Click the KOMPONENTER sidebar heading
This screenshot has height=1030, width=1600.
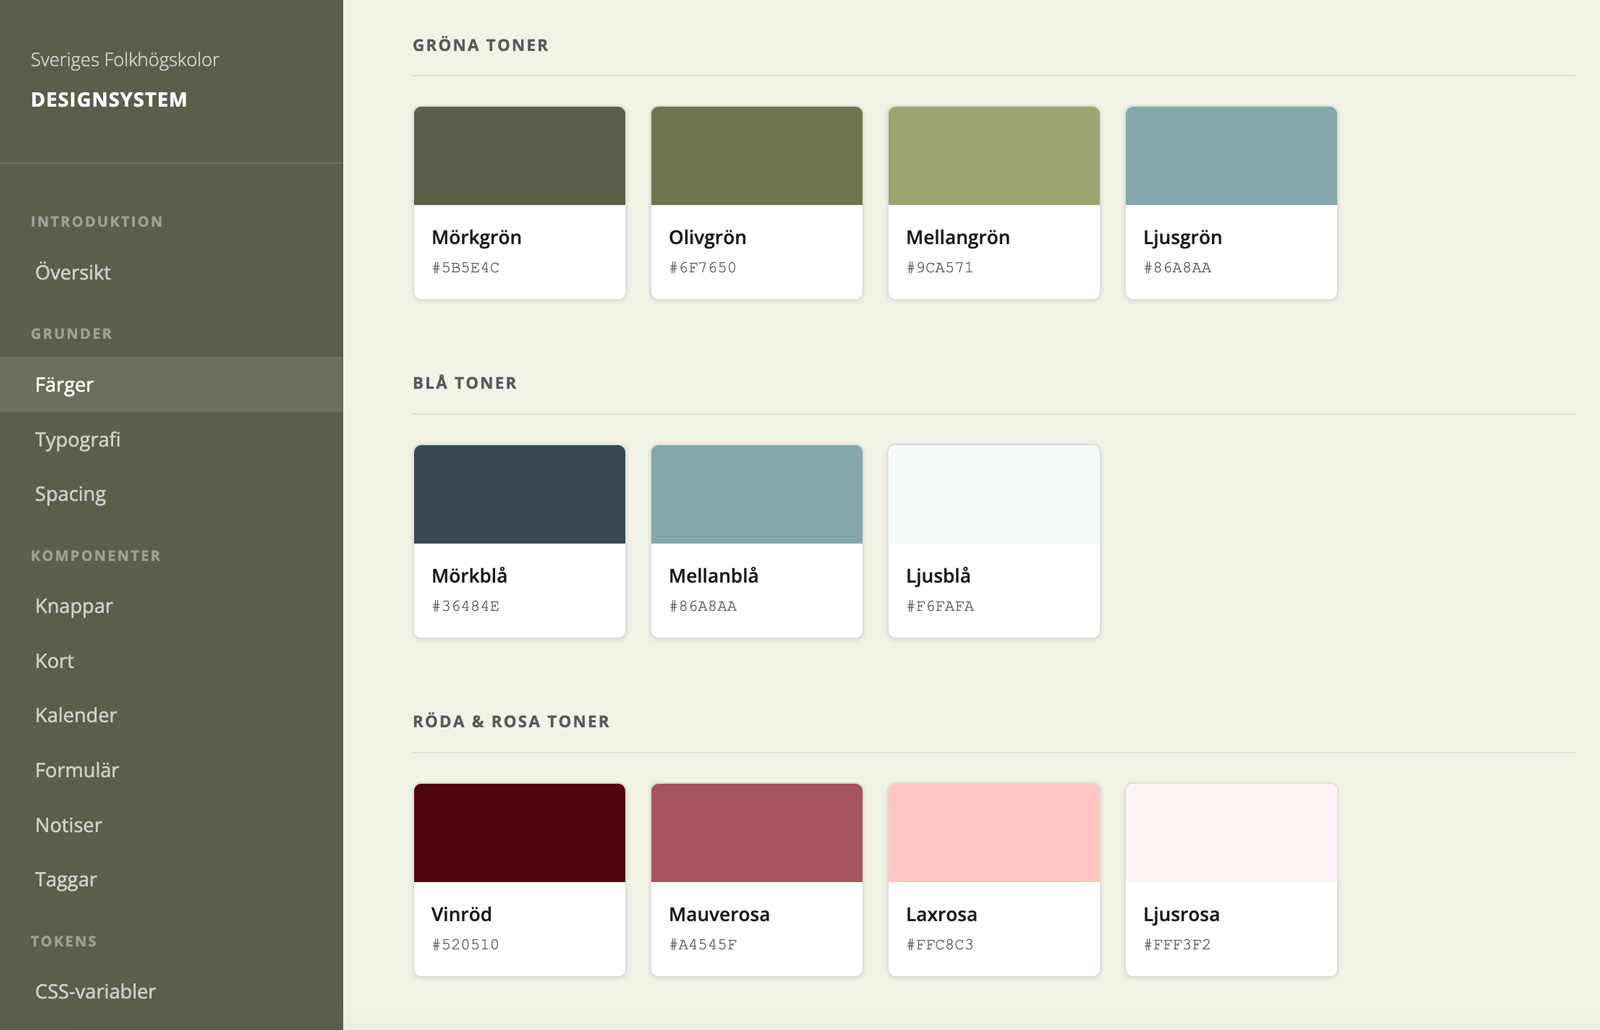[x=96, y=556]
